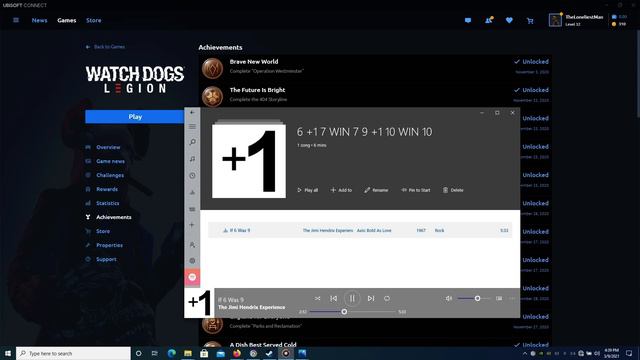This screenshot has height=360, width=640.
Task: Click Ubisoft Connect vertical scrollbar
Action: pos(638,73)
